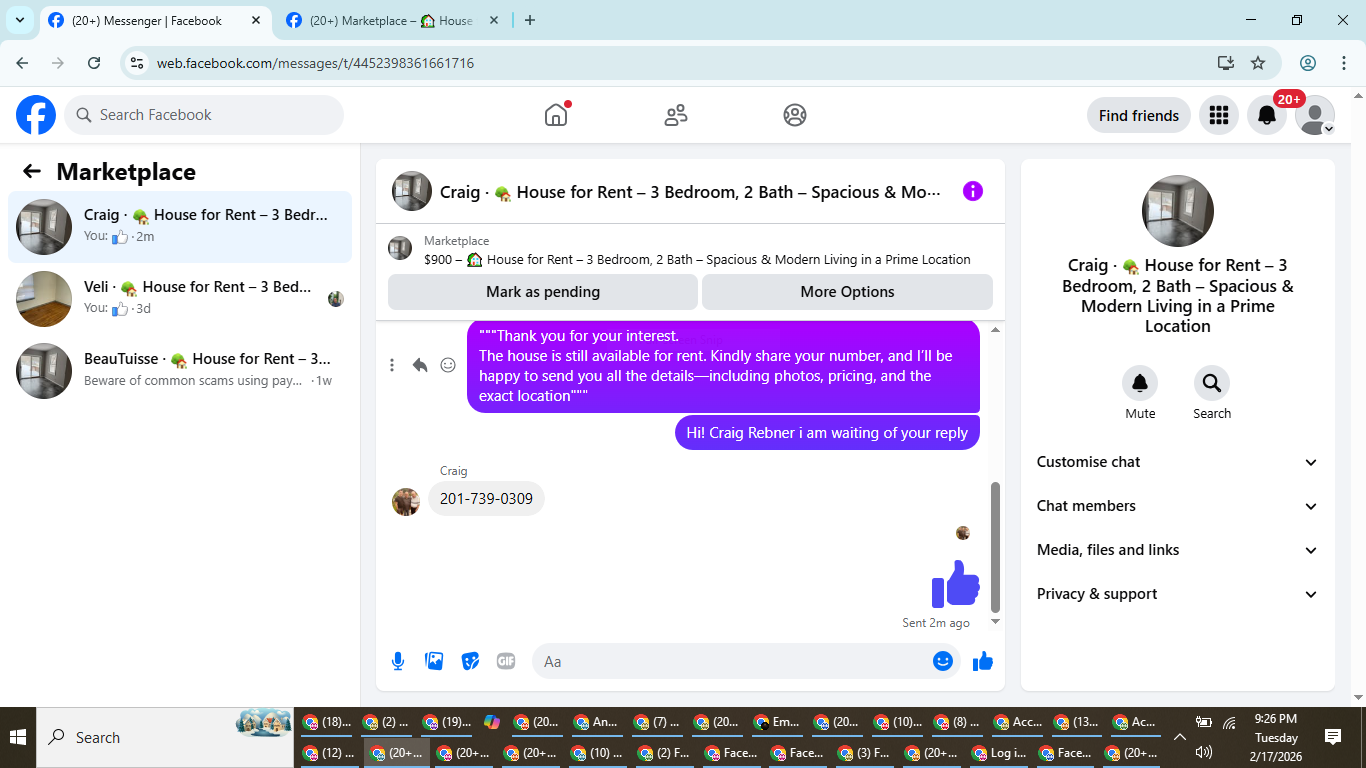Image resolution: width=1366 pixels, height=768 pixels.
Task: Open the Windows notification center
Action: click(1333, 737)
